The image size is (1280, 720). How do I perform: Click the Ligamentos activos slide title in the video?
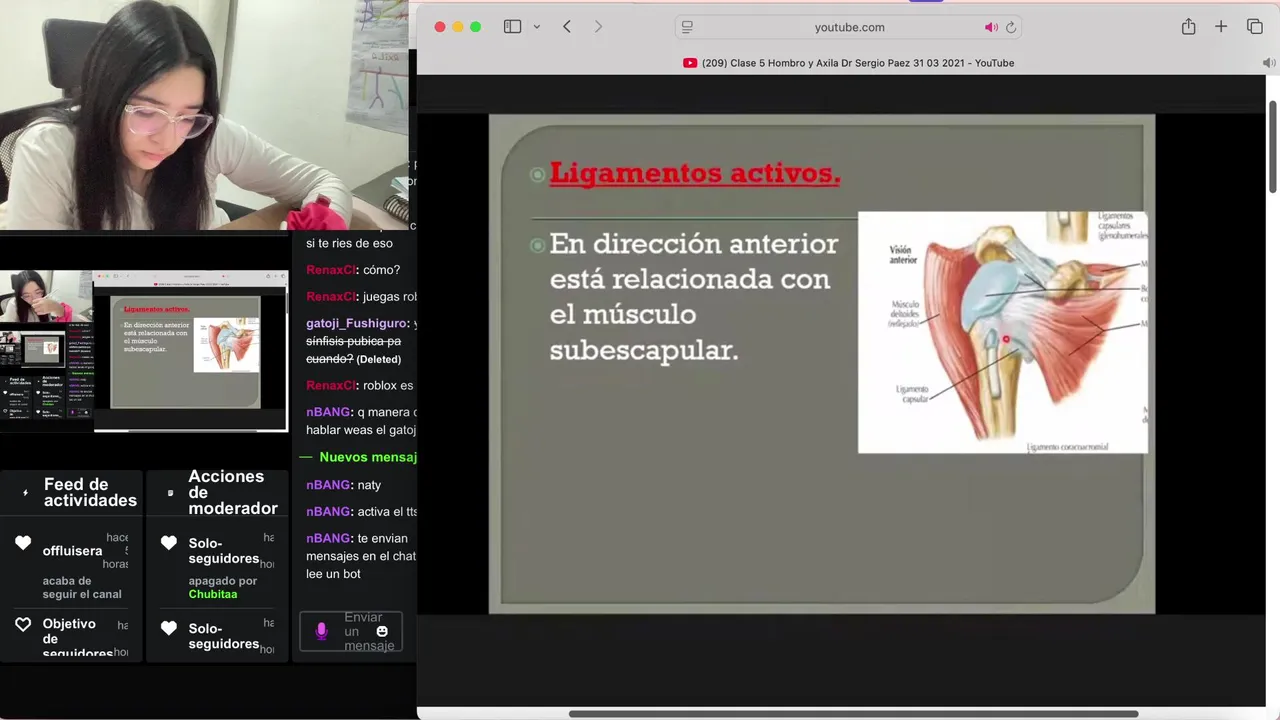[x=695, y=173]
